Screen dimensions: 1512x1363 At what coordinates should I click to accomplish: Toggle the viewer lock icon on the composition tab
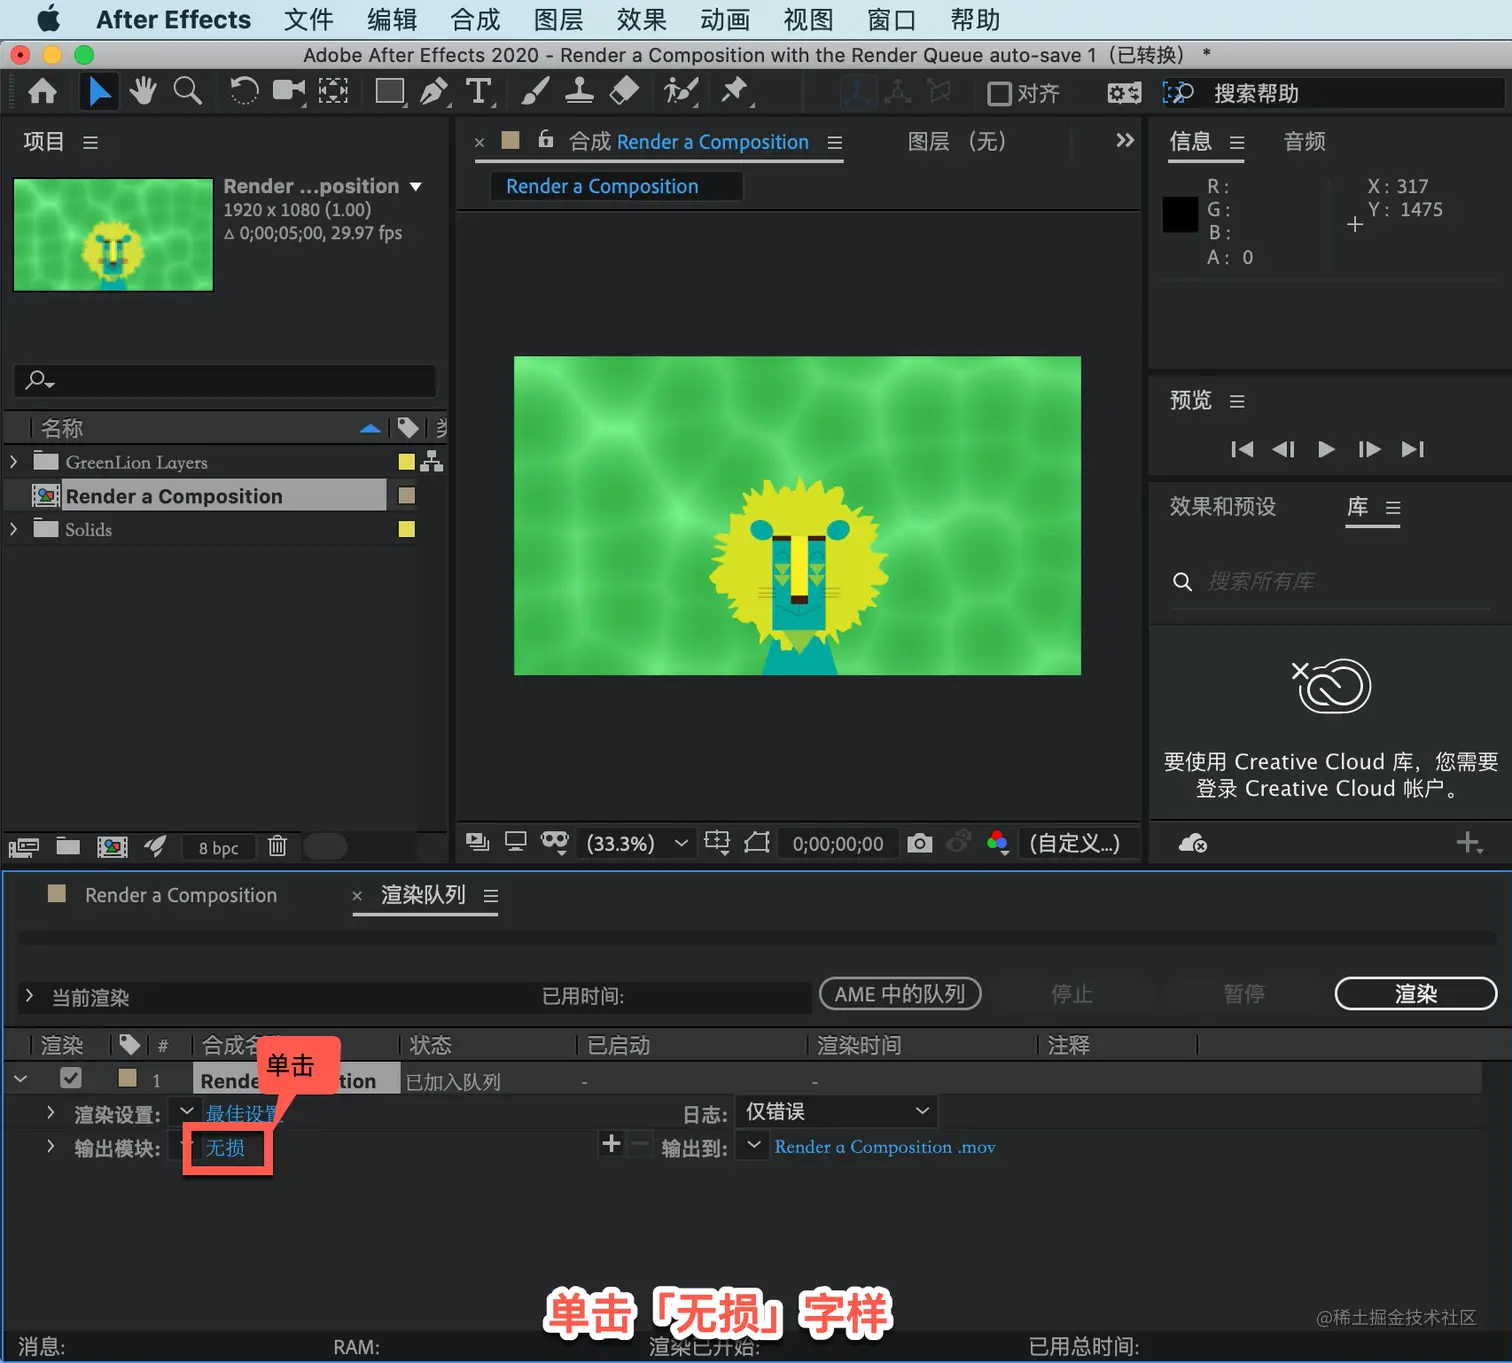click(546, 140)
